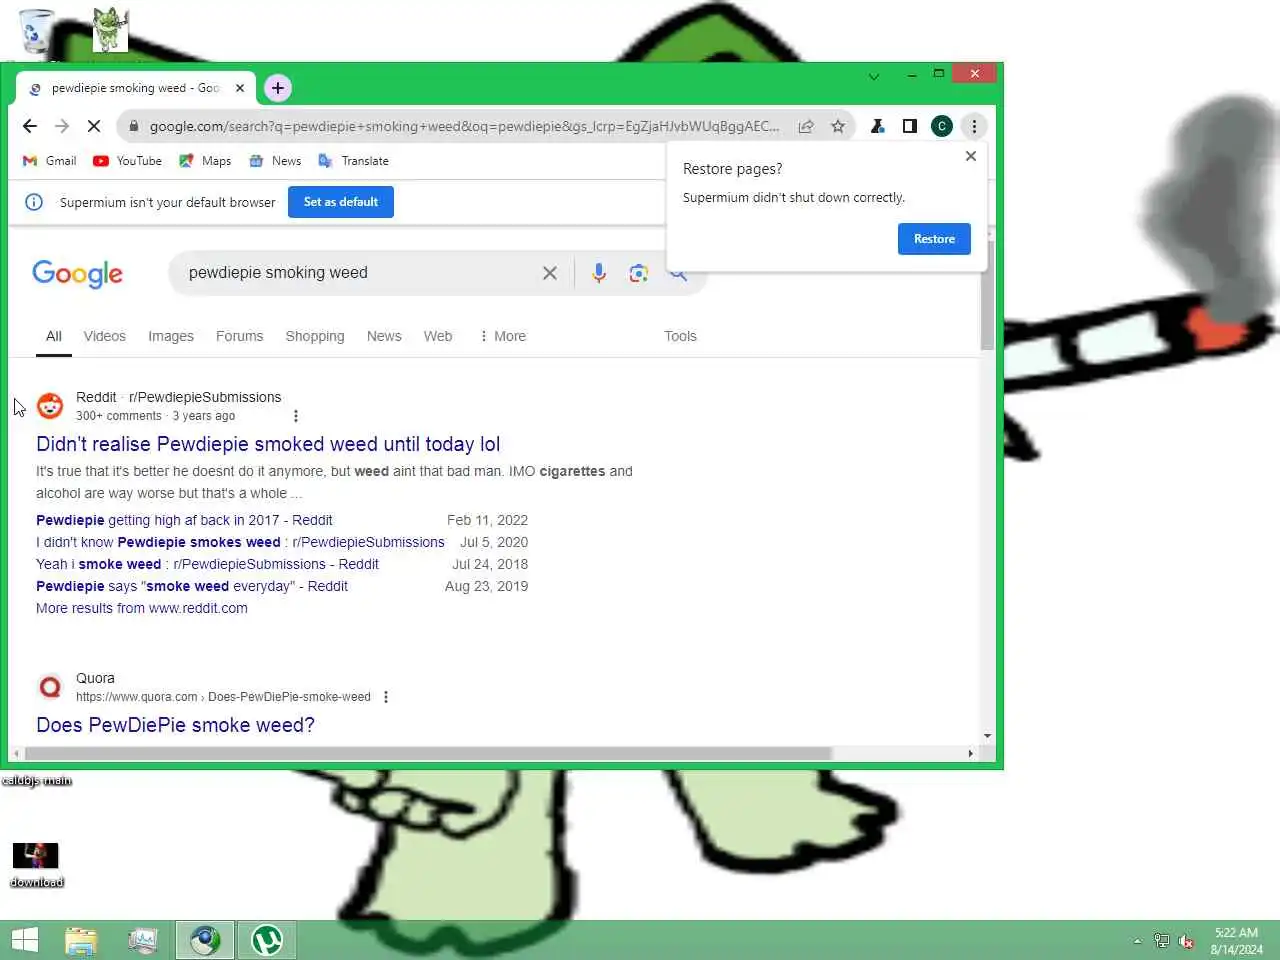Restore previous pages
Viewport: 1280px width, 960px height.
click(x=934, y=239)
